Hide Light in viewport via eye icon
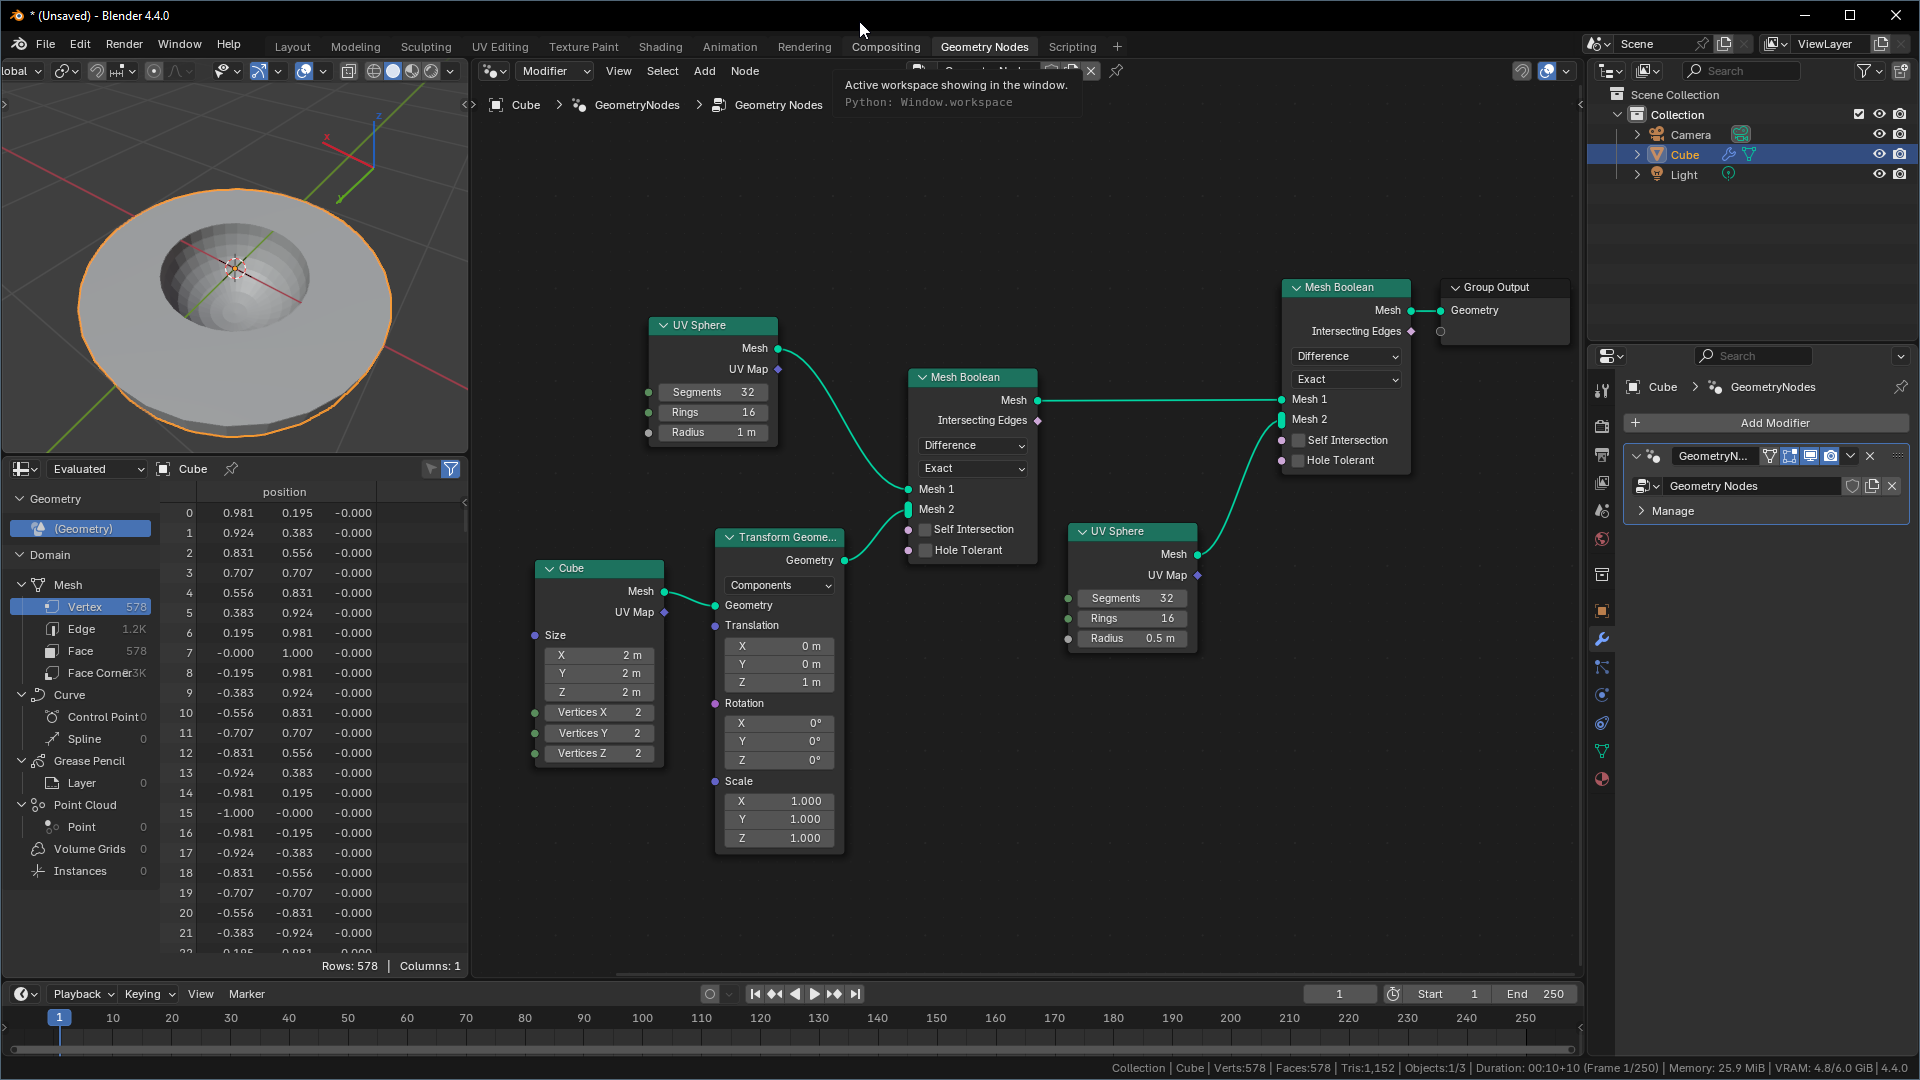Image resolution: width=1920 pixels, height=1080 pixels. (x=1879, y=174)
